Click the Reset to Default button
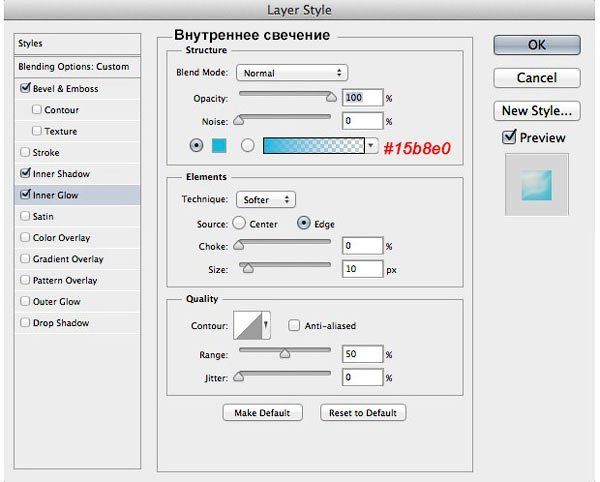The image size is (600, 482). coord(363,413)
